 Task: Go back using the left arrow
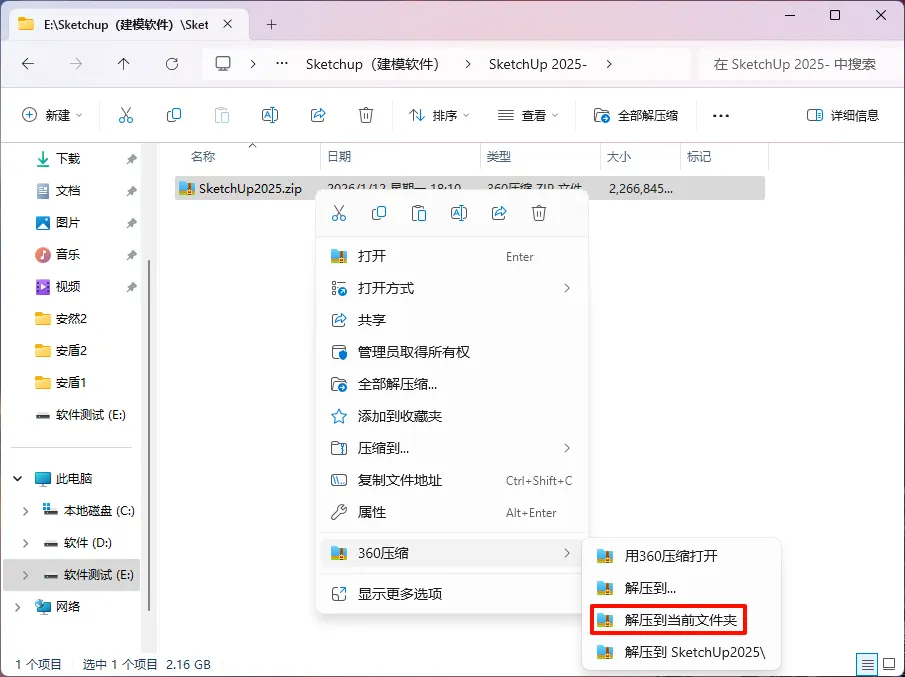(28, 64)
